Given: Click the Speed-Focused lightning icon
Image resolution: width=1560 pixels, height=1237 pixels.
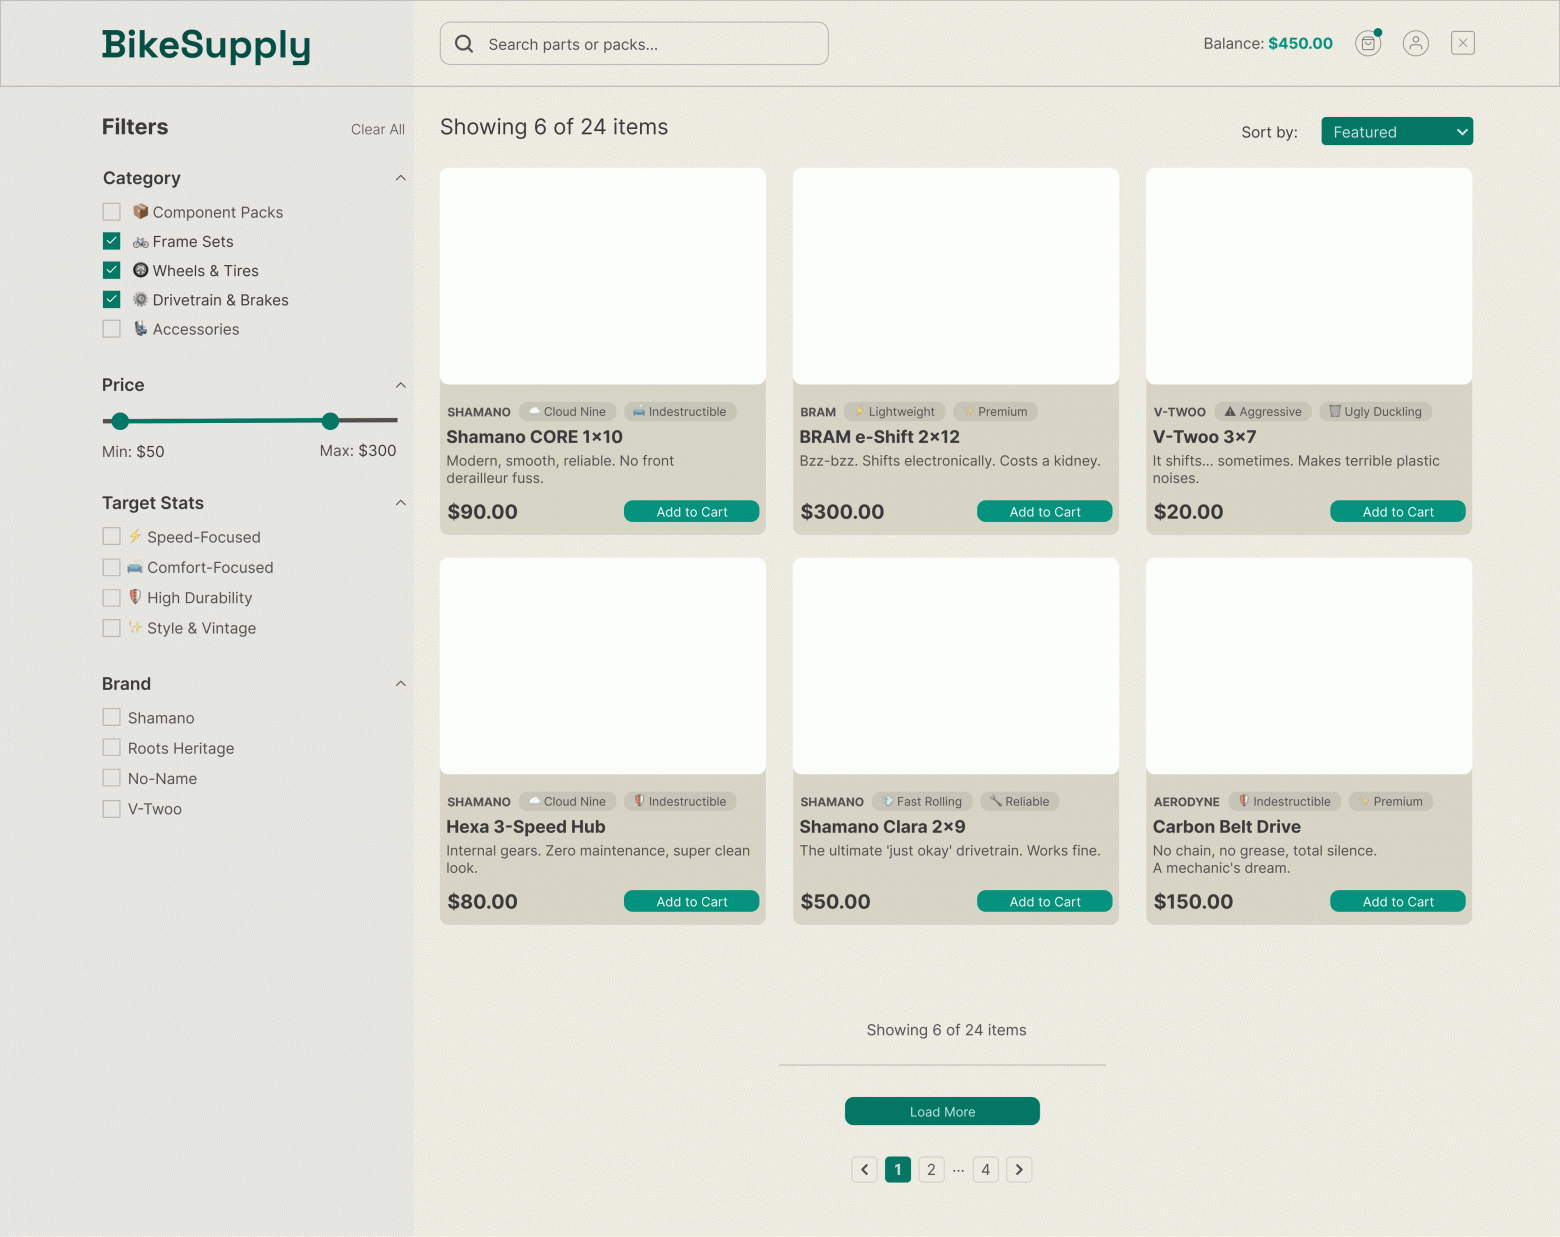Looking at the screenshot, I should (135, 536).
